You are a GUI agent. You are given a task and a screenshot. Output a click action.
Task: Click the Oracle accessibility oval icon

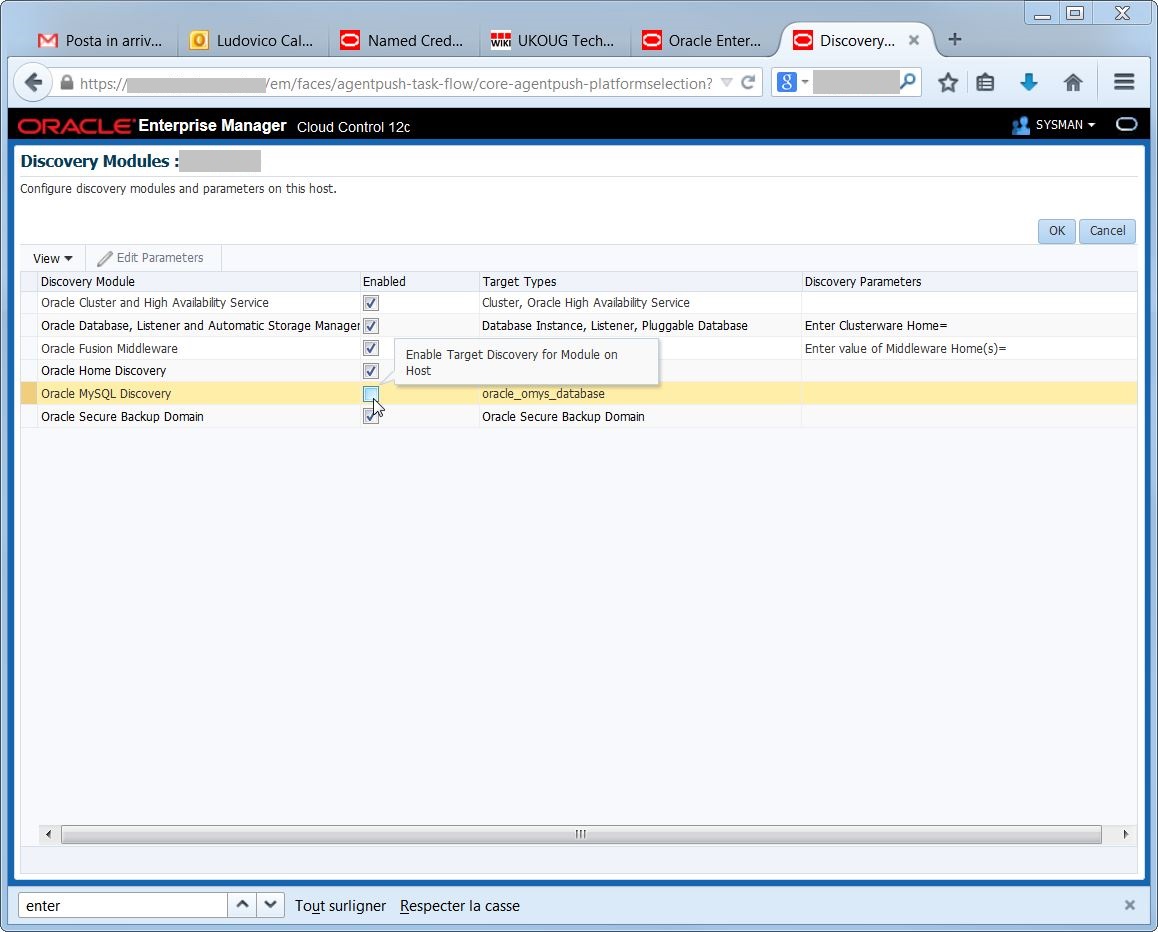(1126, 124)
